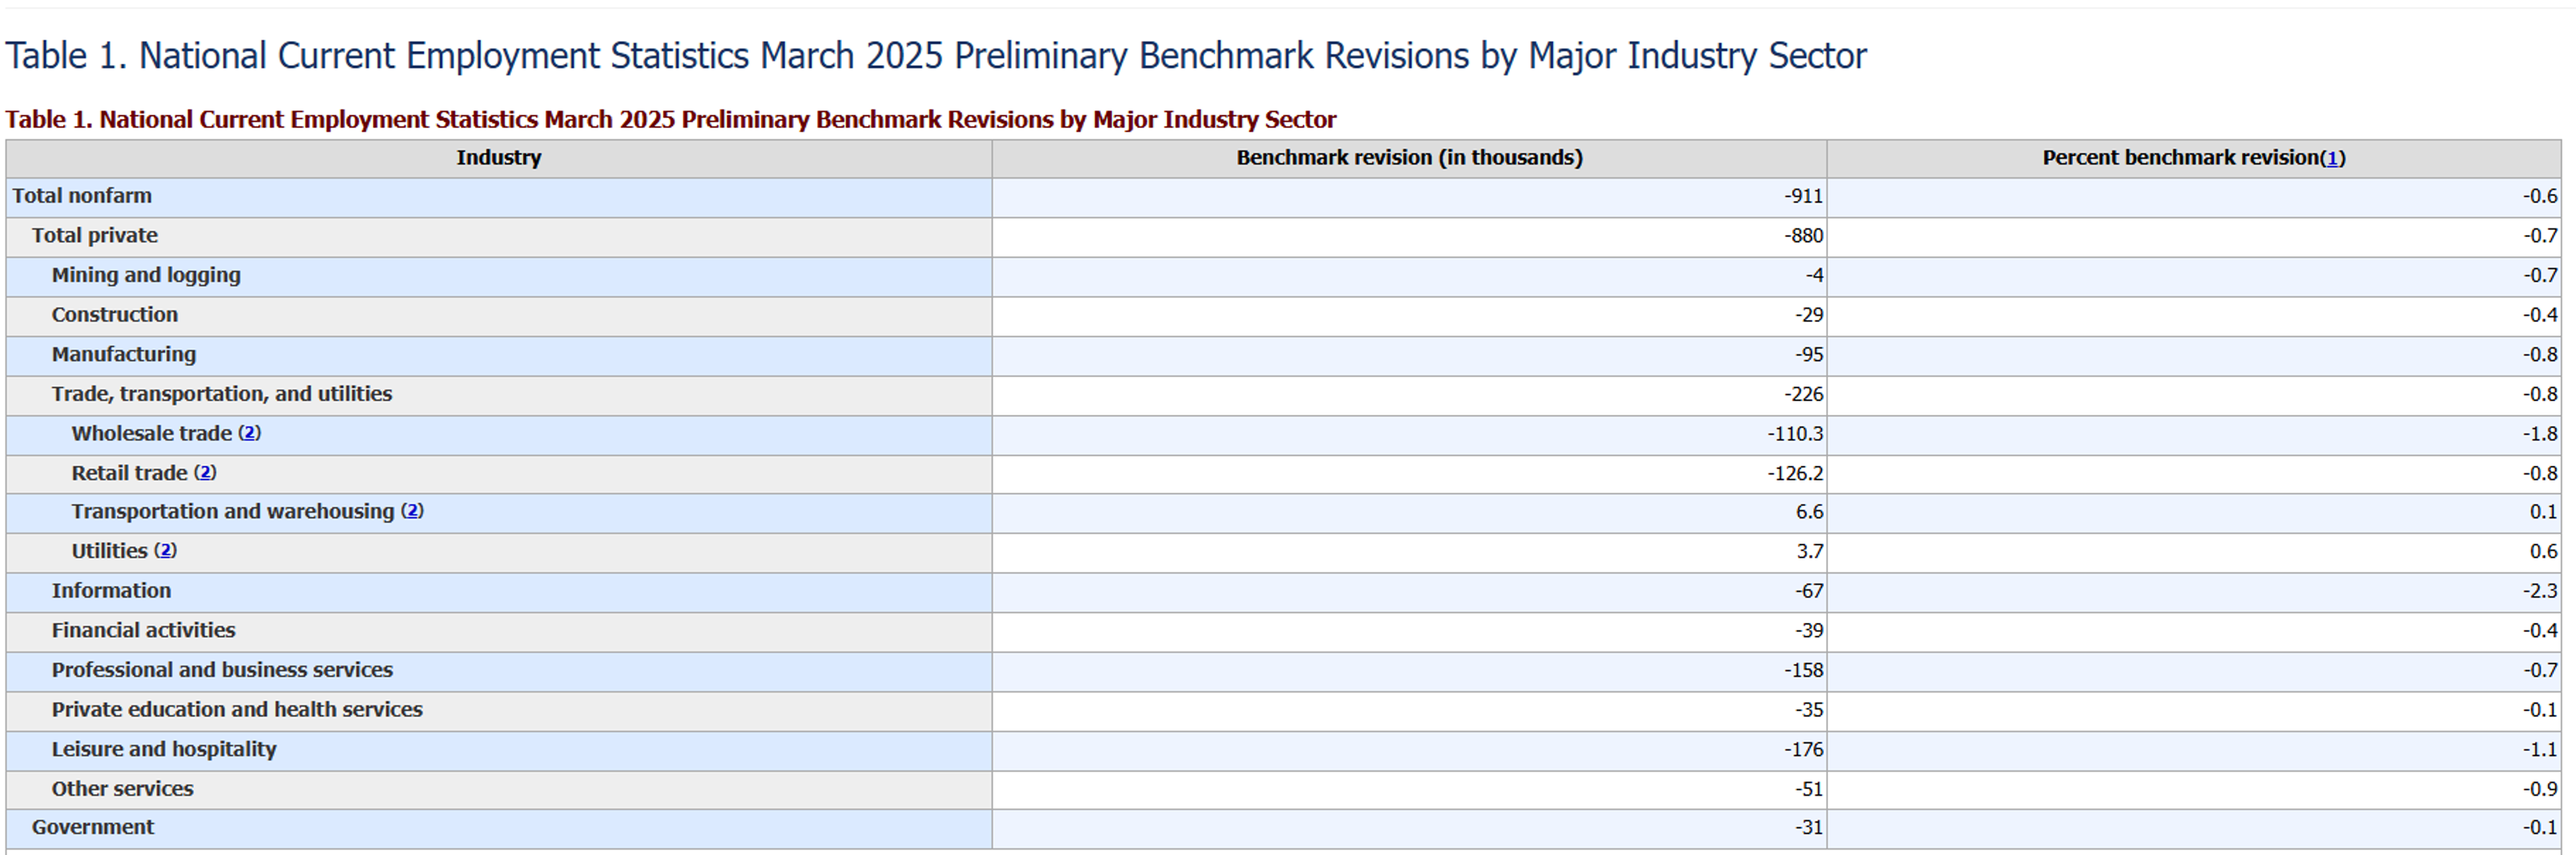2576x855 pixels.
Task: Click the -880 Total private revision value
Action: (x=1804, y=236)
